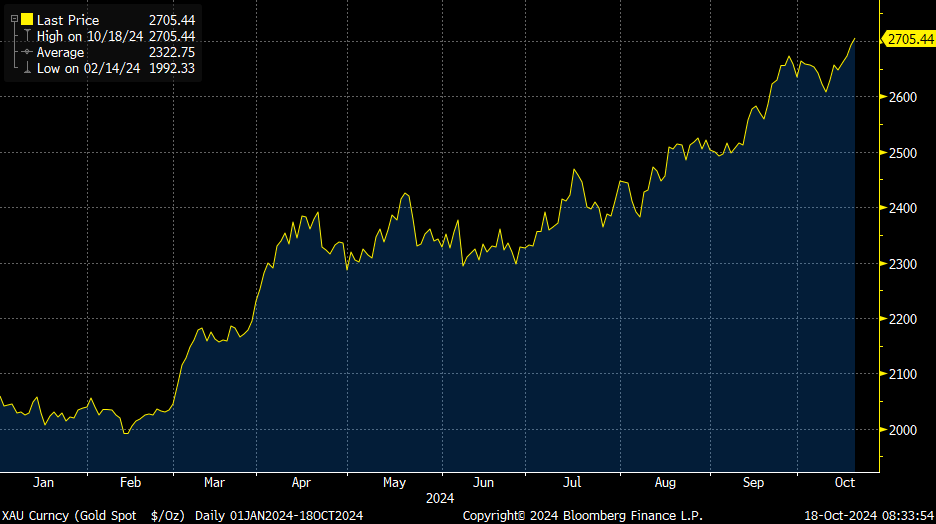Viewport: 936px width, 524px height.
Task: Click the 2000 price axis label
Action: (904, 430)
